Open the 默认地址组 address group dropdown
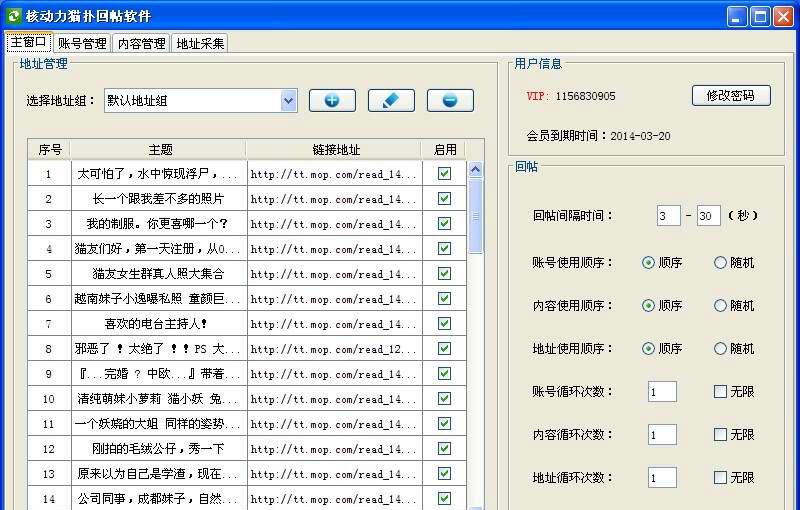 coord(288,100)
